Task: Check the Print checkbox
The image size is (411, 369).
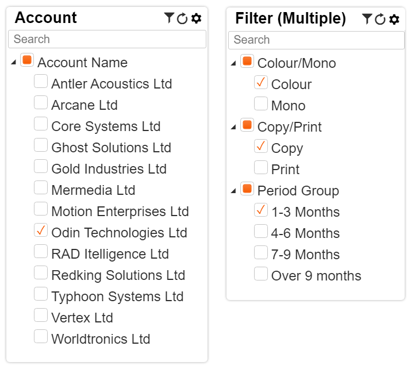Action: pyautogui.click(x=261, y=167)
